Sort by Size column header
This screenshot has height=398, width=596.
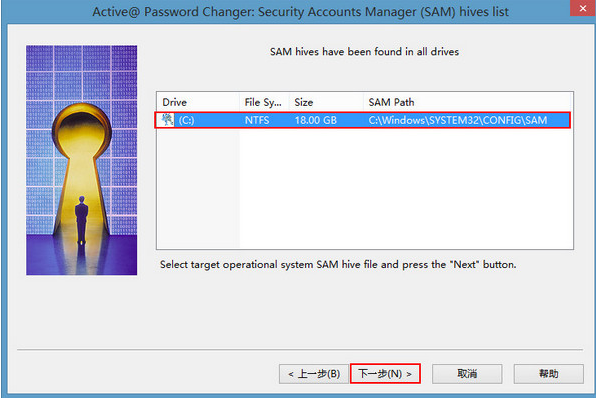326,102
